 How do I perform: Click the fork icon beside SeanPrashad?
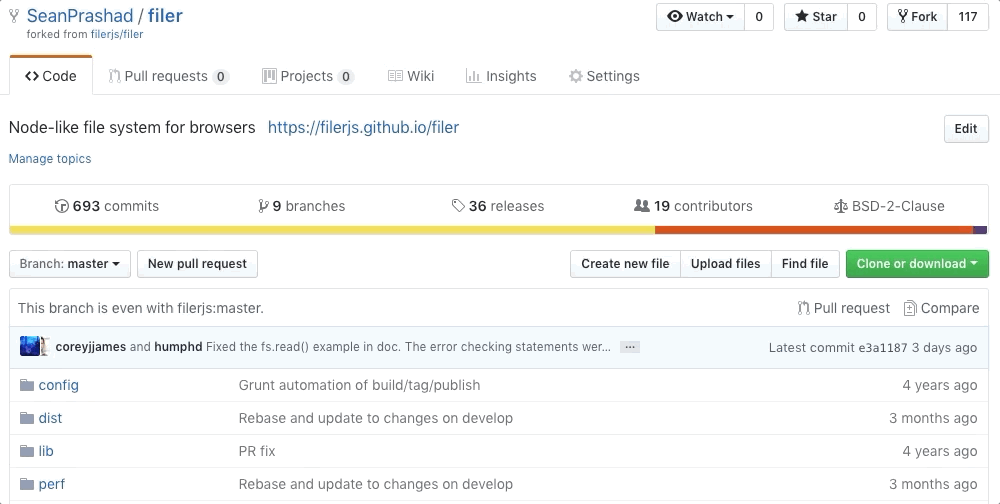[x=14, y=16]
